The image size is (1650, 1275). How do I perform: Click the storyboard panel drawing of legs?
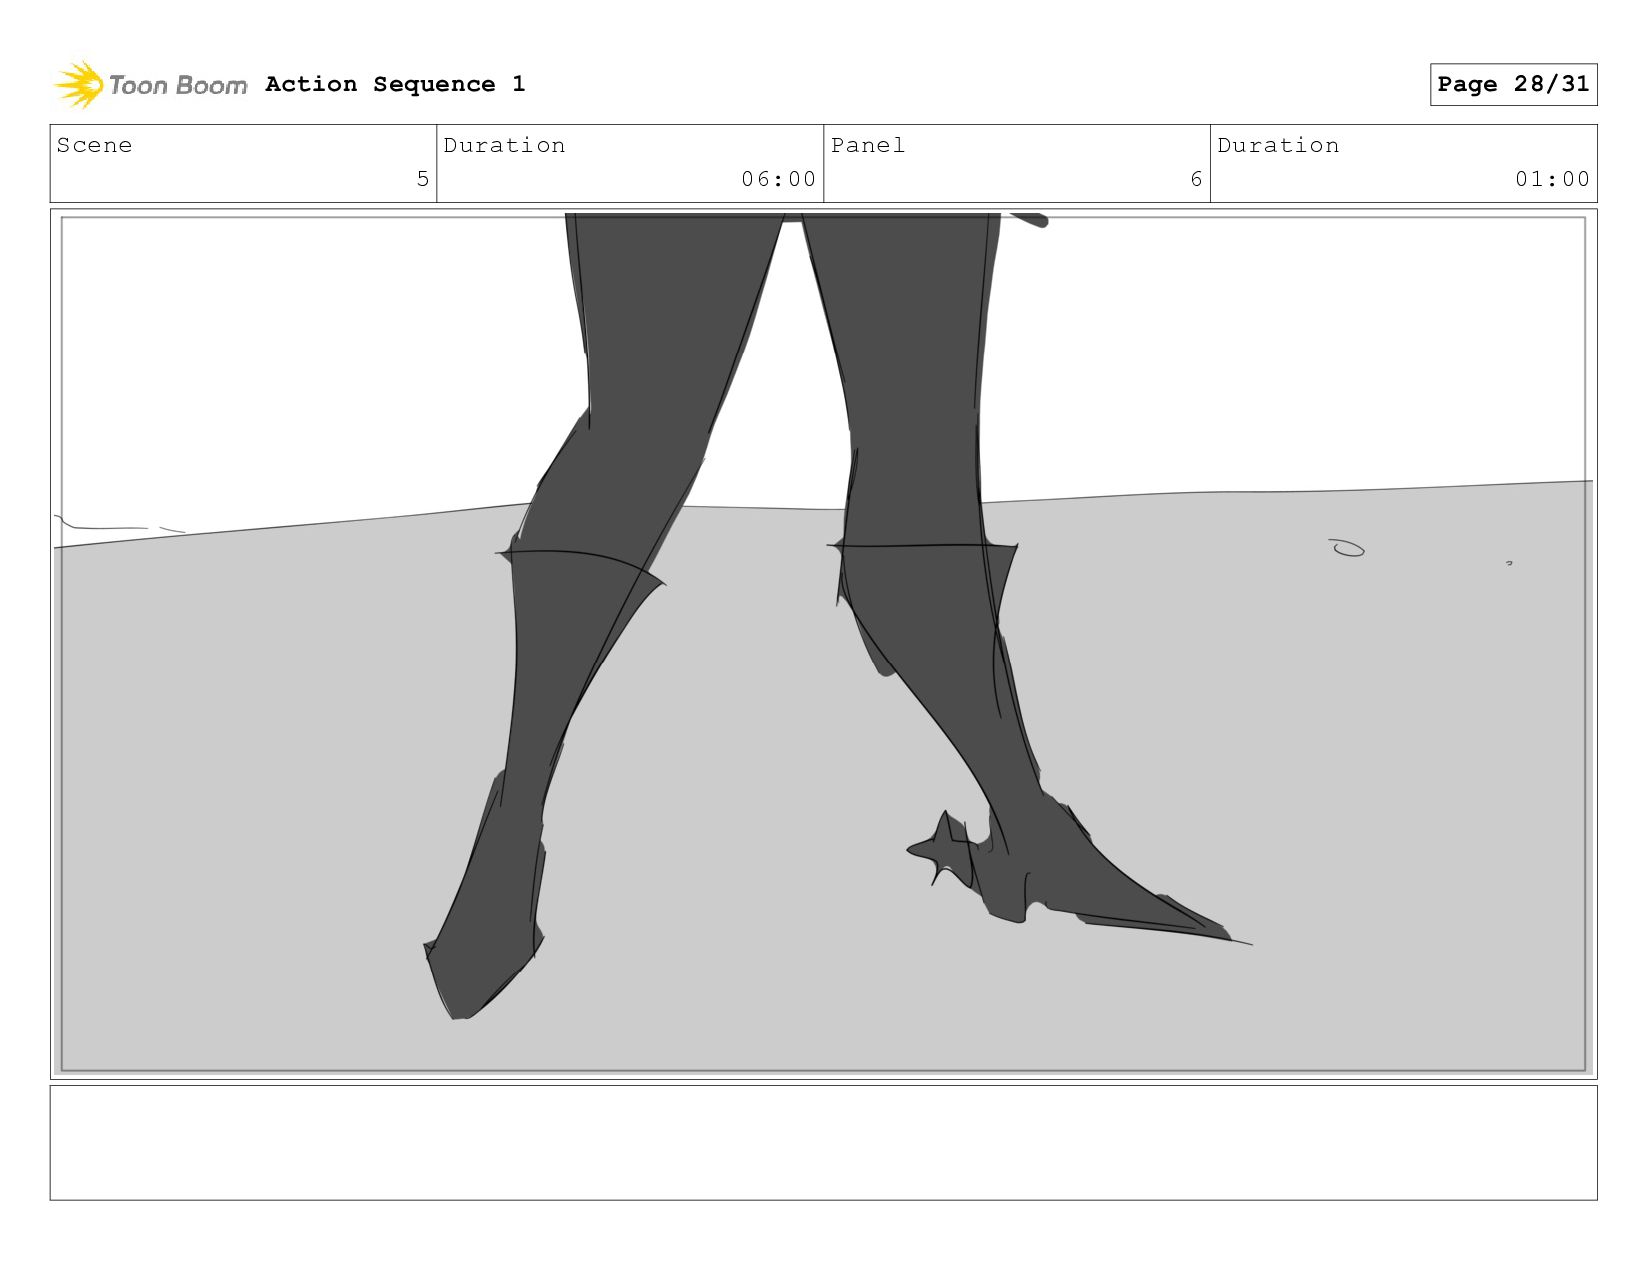point(823,644)
